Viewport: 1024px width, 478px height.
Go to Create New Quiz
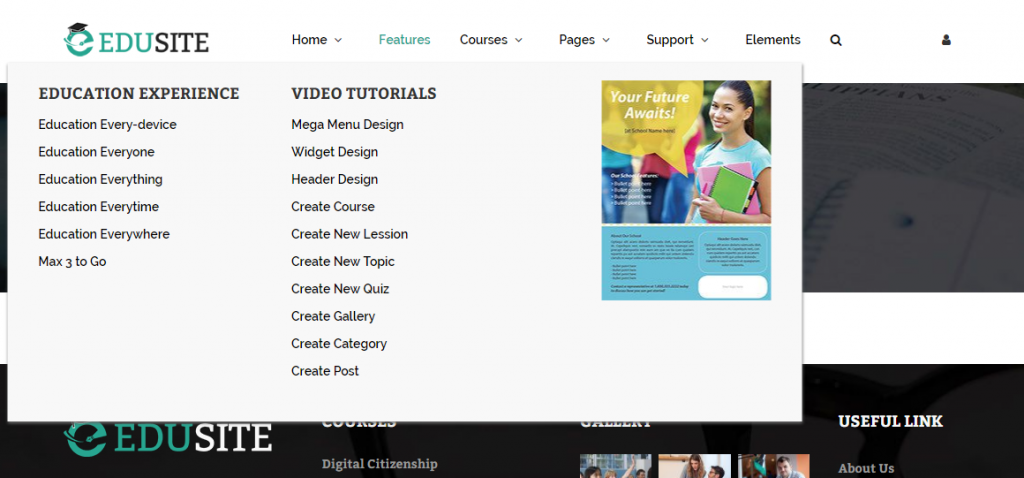[x=340, y=289]
